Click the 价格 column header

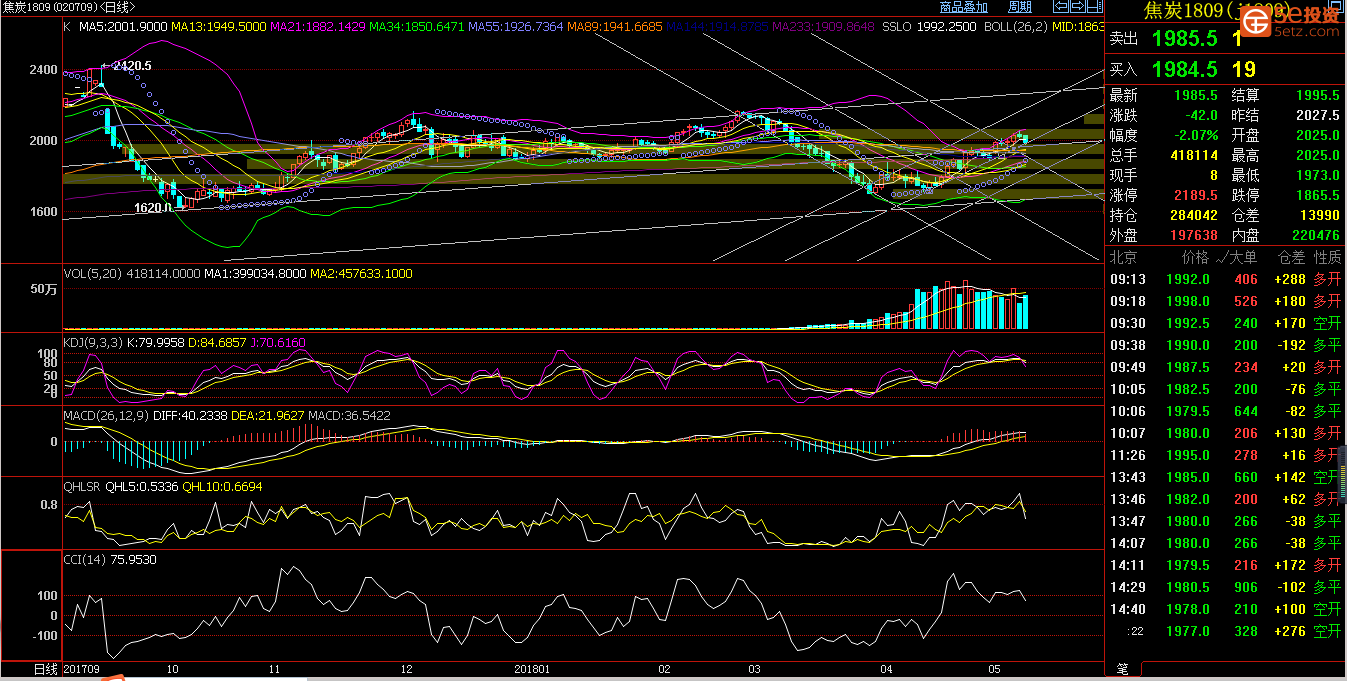click(1194, 258)
